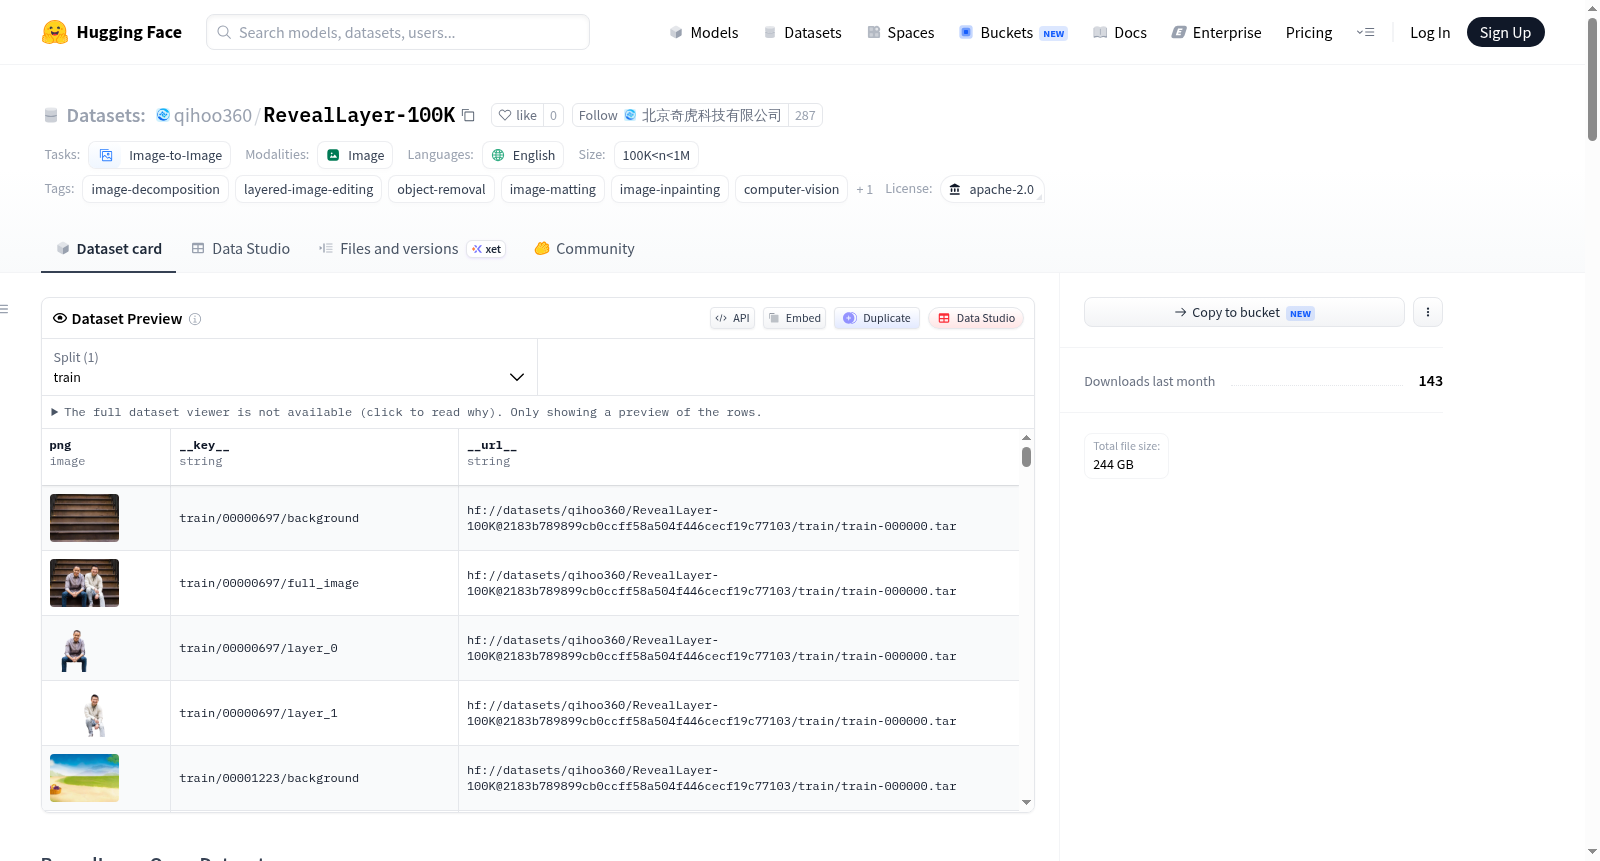Open the Community tab

pyautogui.click(x=584, y=249)
